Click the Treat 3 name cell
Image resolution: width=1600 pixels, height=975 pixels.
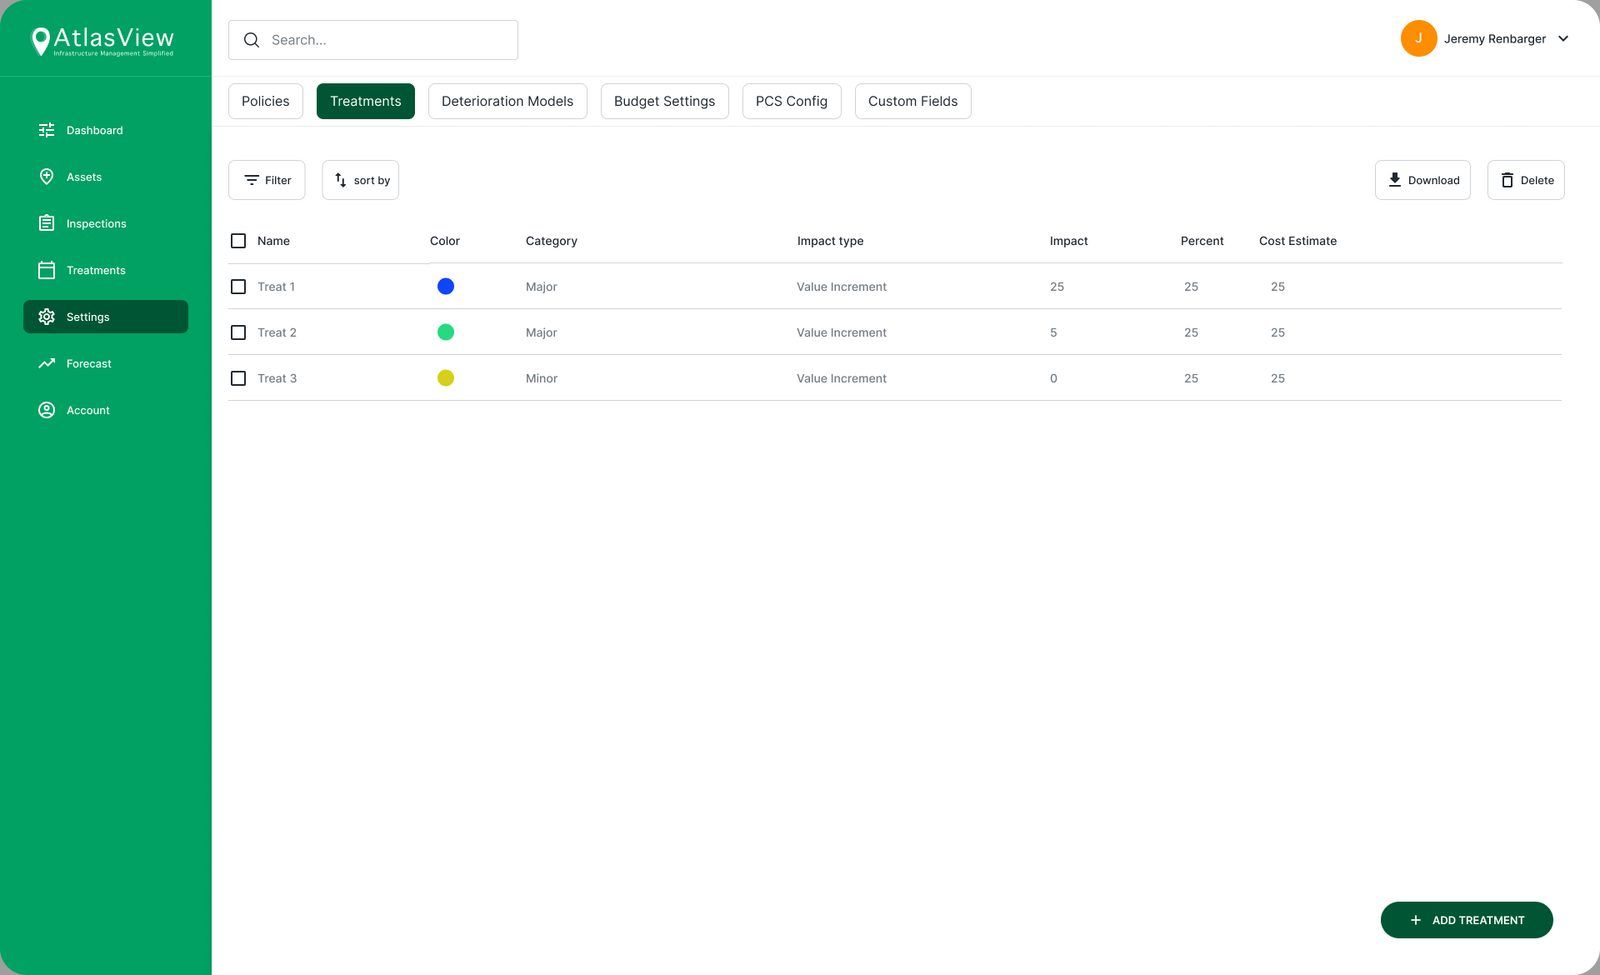click(277, 379)
